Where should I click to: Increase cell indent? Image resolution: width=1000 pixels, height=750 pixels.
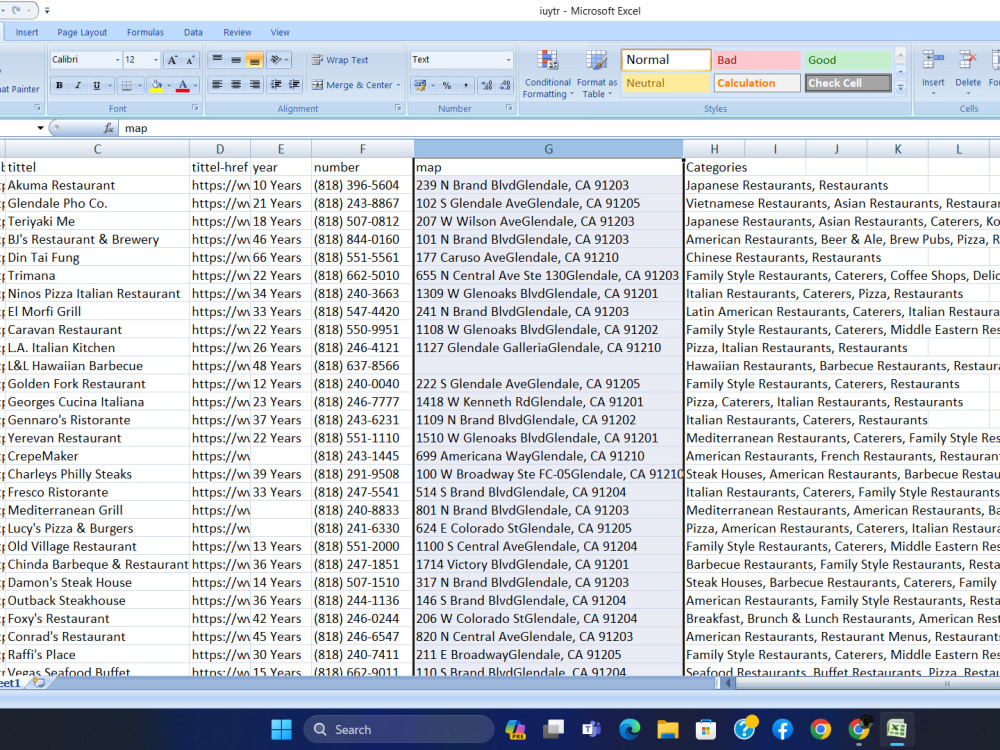(294, 84)
